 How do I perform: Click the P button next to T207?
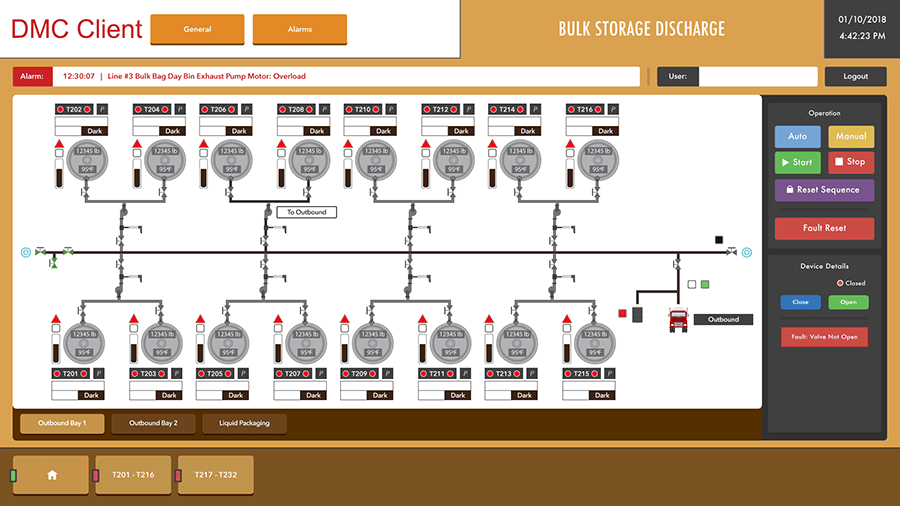click(321, 373)
